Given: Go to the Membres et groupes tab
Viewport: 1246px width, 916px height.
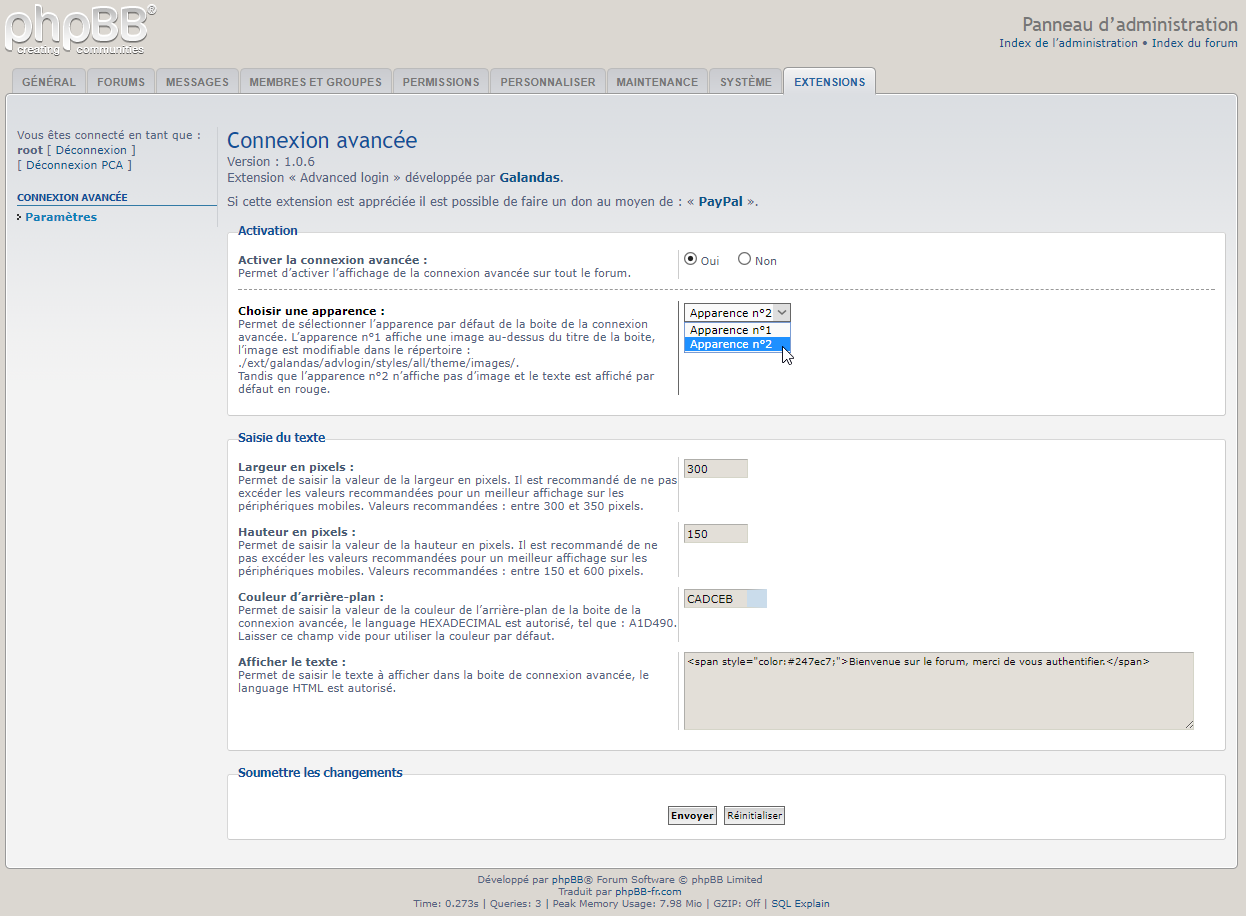Looking at the screenshot, I should click(315, 82).
